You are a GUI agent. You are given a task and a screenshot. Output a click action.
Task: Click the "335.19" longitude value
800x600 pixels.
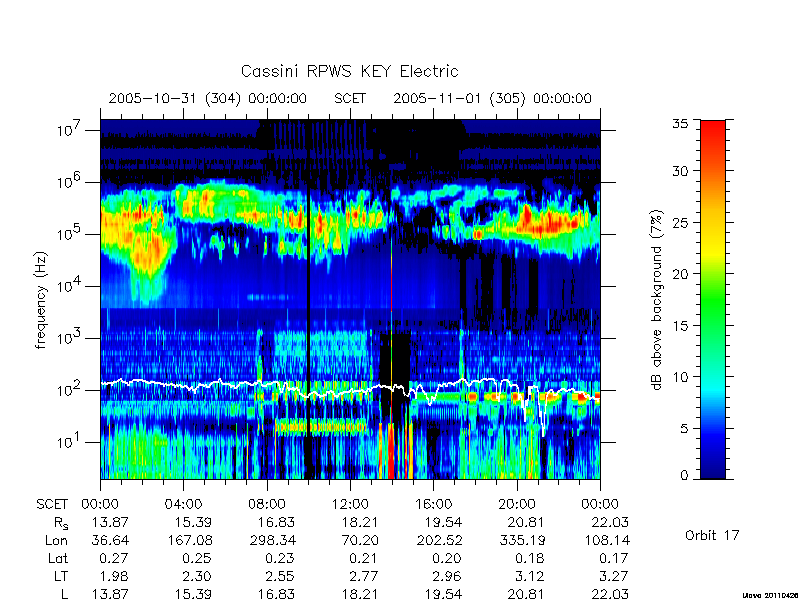pyautogui.click(x=521, y=540)
